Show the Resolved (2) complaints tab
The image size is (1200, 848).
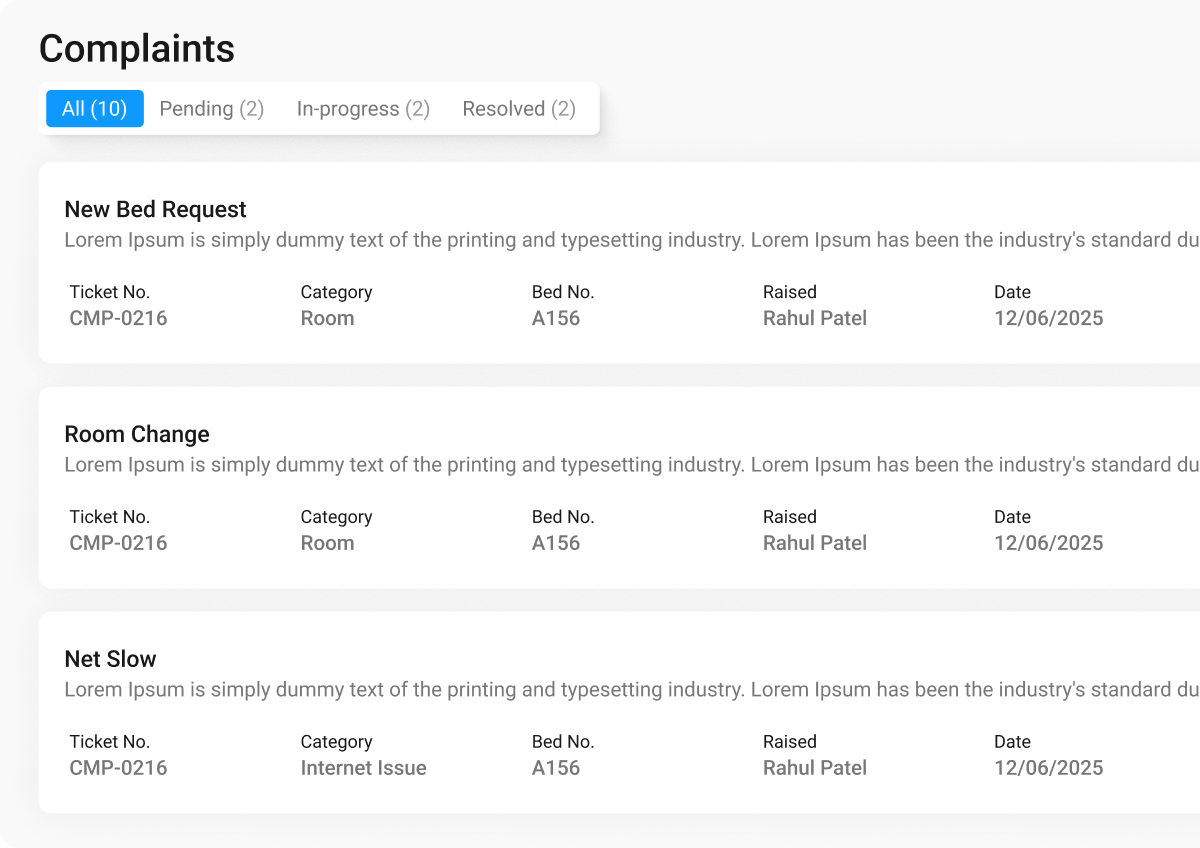point(519,109)
